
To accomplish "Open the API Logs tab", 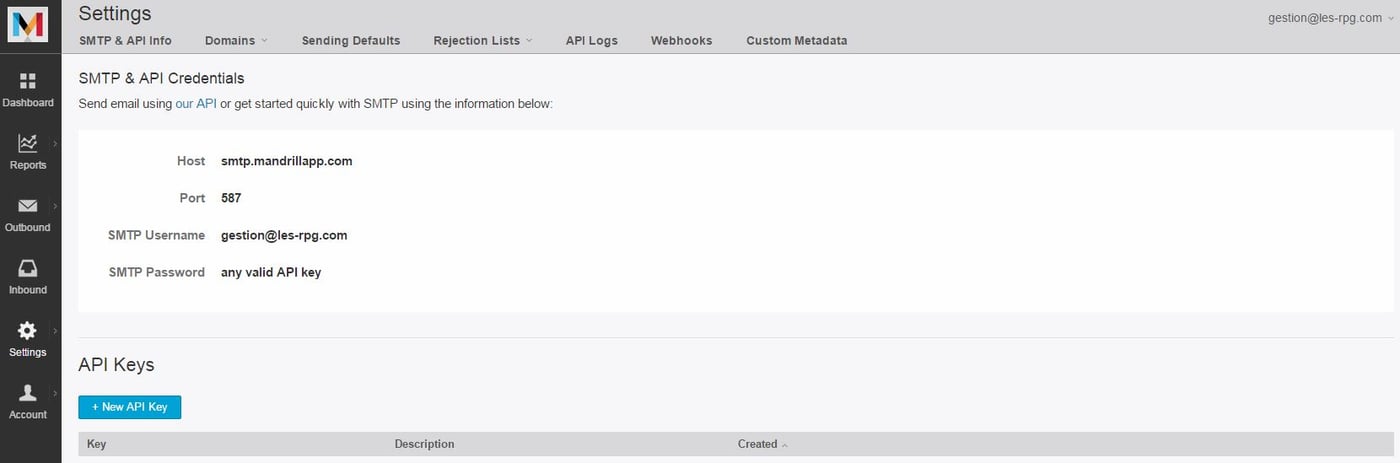I will point(591,41).
